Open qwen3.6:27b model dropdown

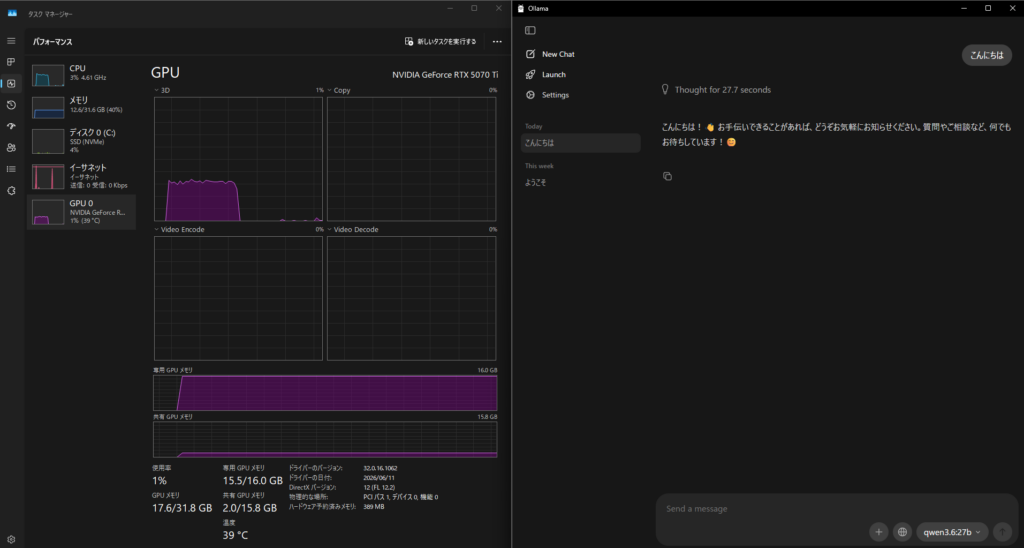952,532
